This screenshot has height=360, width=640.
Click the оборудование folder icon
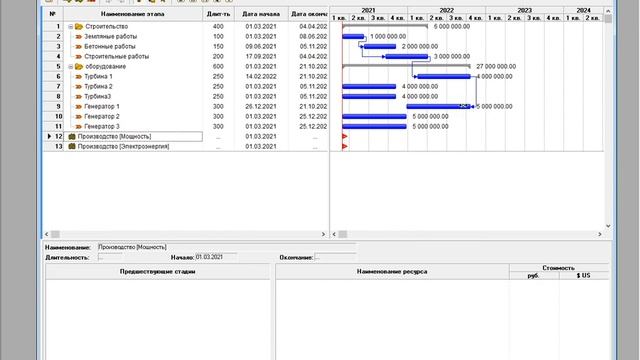click(x=79, y=67)
